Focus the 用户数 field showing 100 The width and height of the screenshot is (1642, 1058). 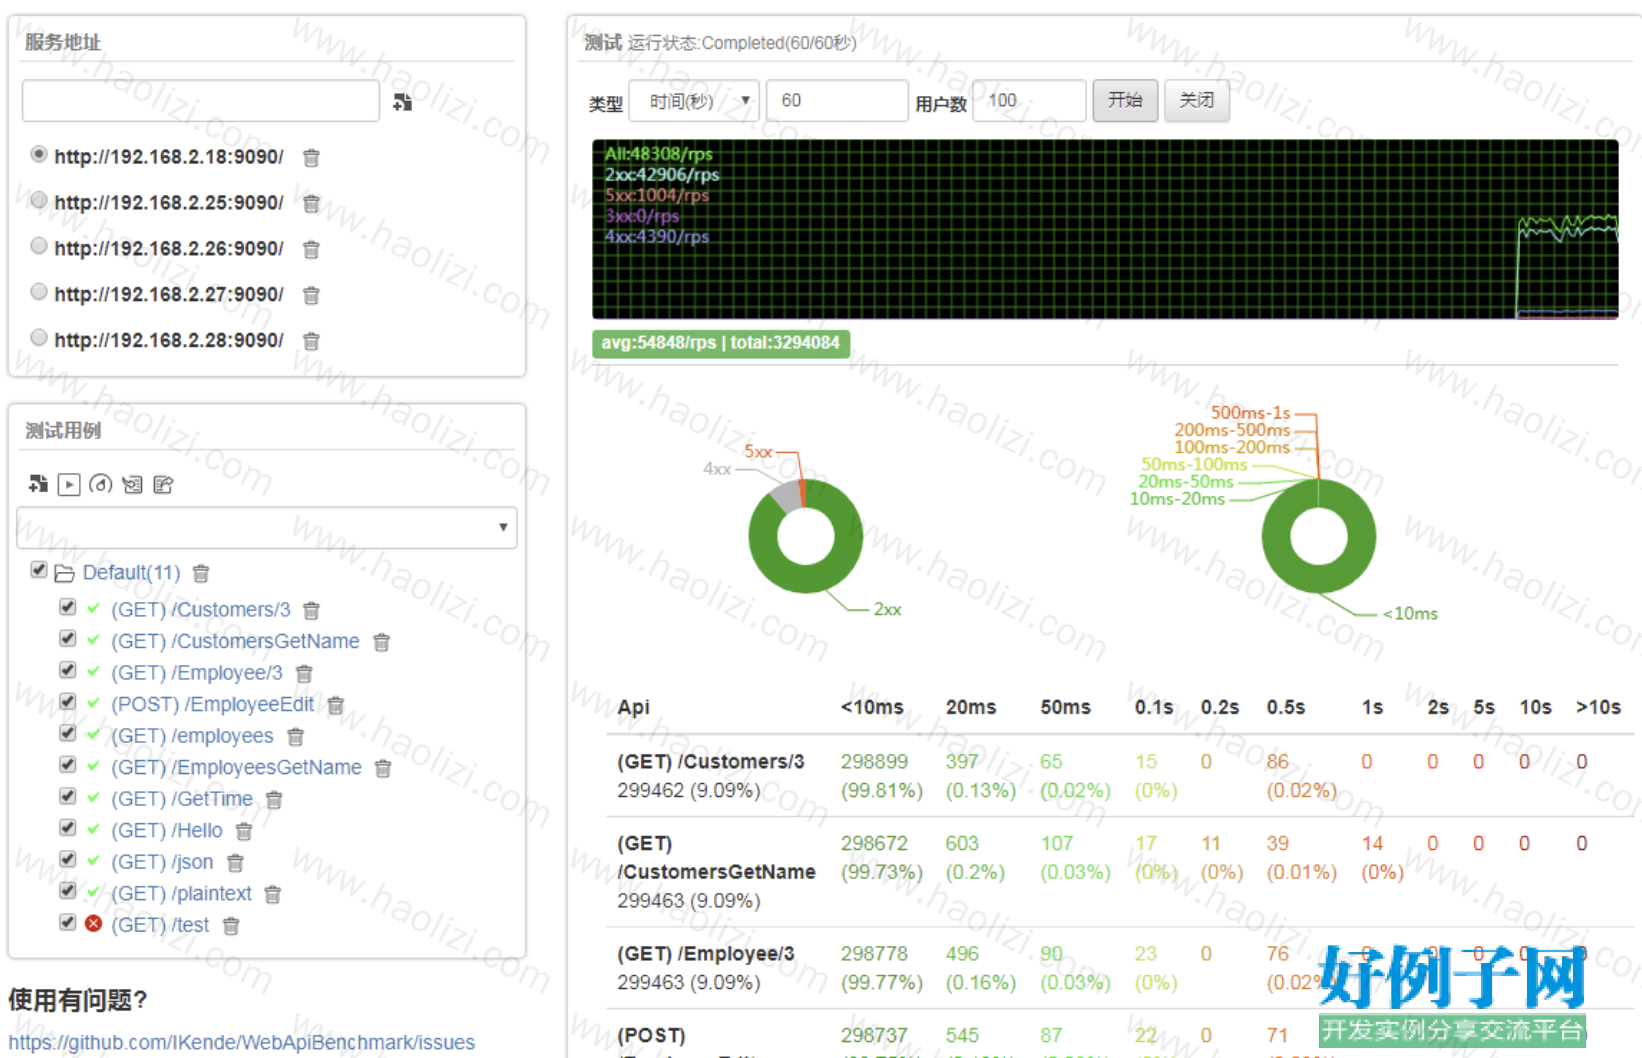pyautogui.click(x=1029, y=101)
